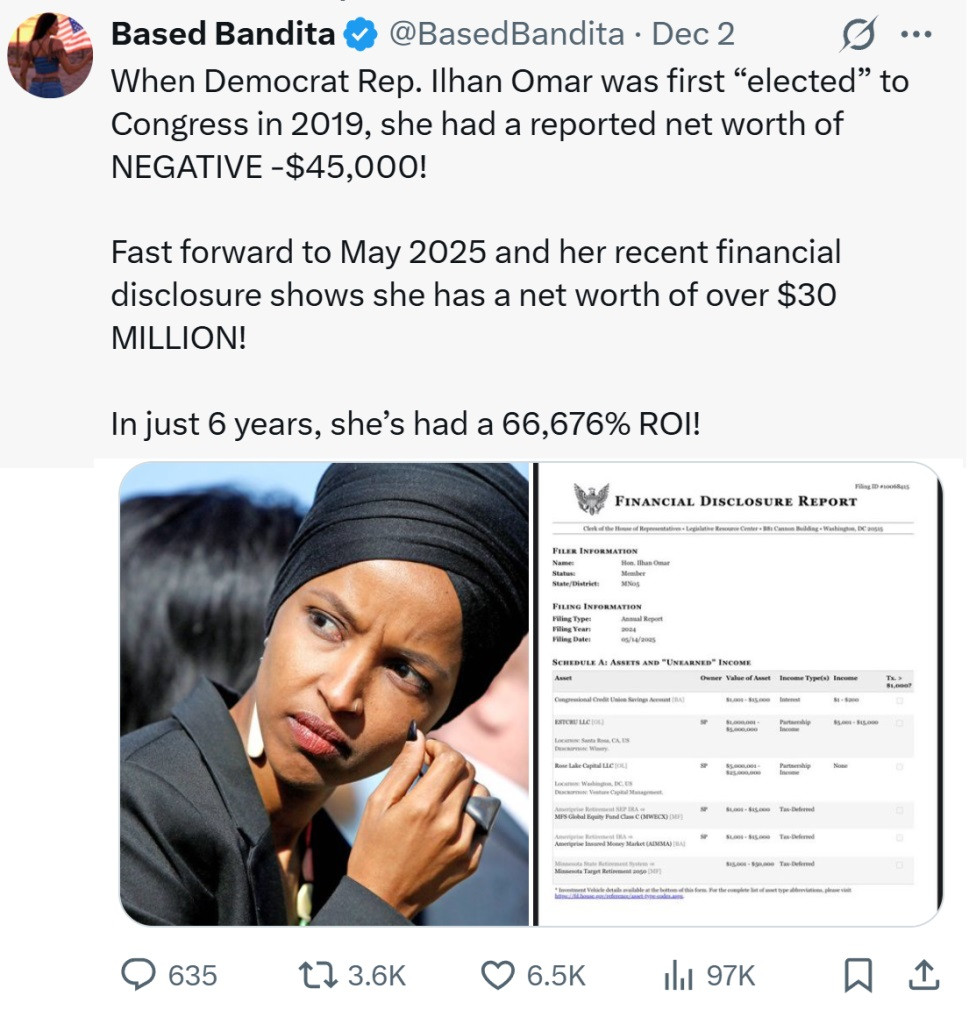Check the Rose Lake Capital LLC checkbox
The width and height of the screenshot is (969, 1024).
[900, 767]
